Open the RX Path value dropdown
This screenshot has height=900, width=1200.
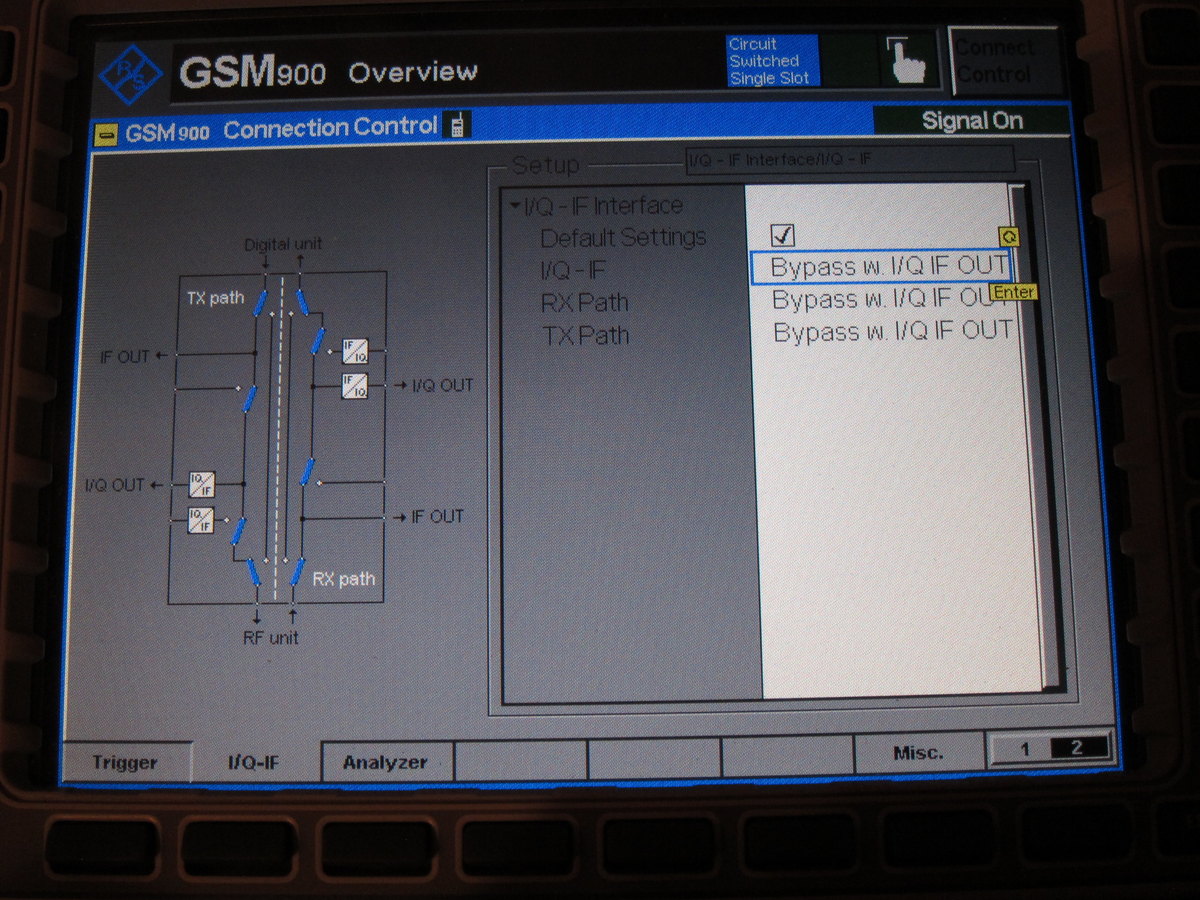pos(890,299)
